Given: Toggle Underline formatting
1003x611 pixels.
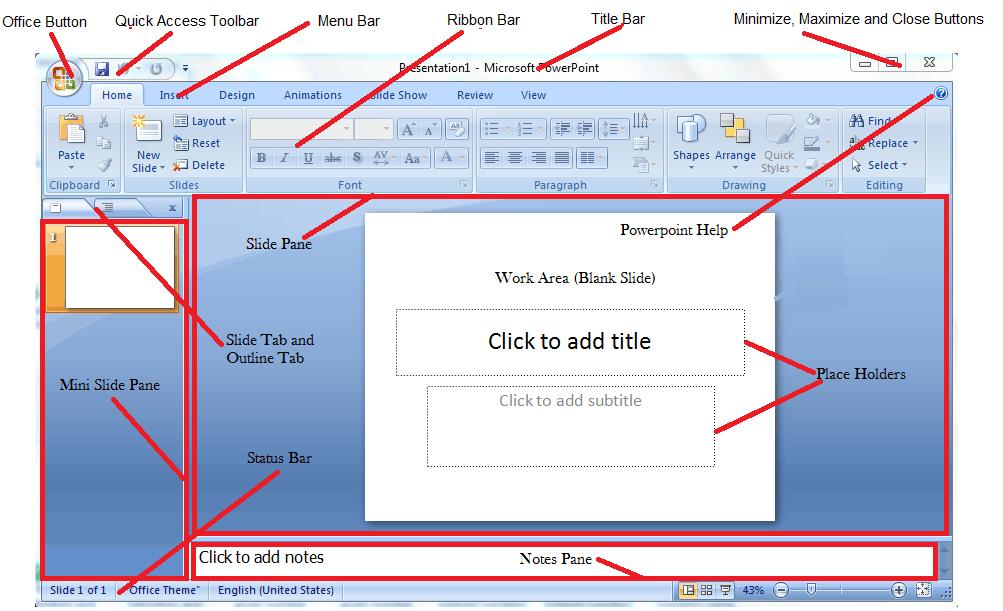Looking at the screenshot, I should [x=308, y=157].
